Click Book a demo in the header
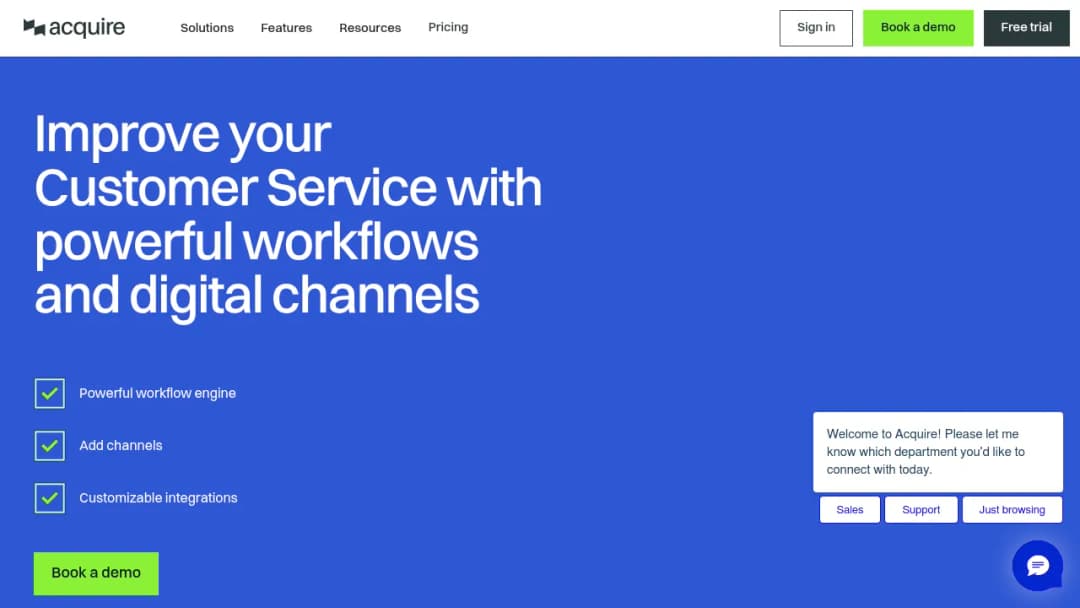Image resolution: width=1080 pixels, height=608 pixels. 918,28
